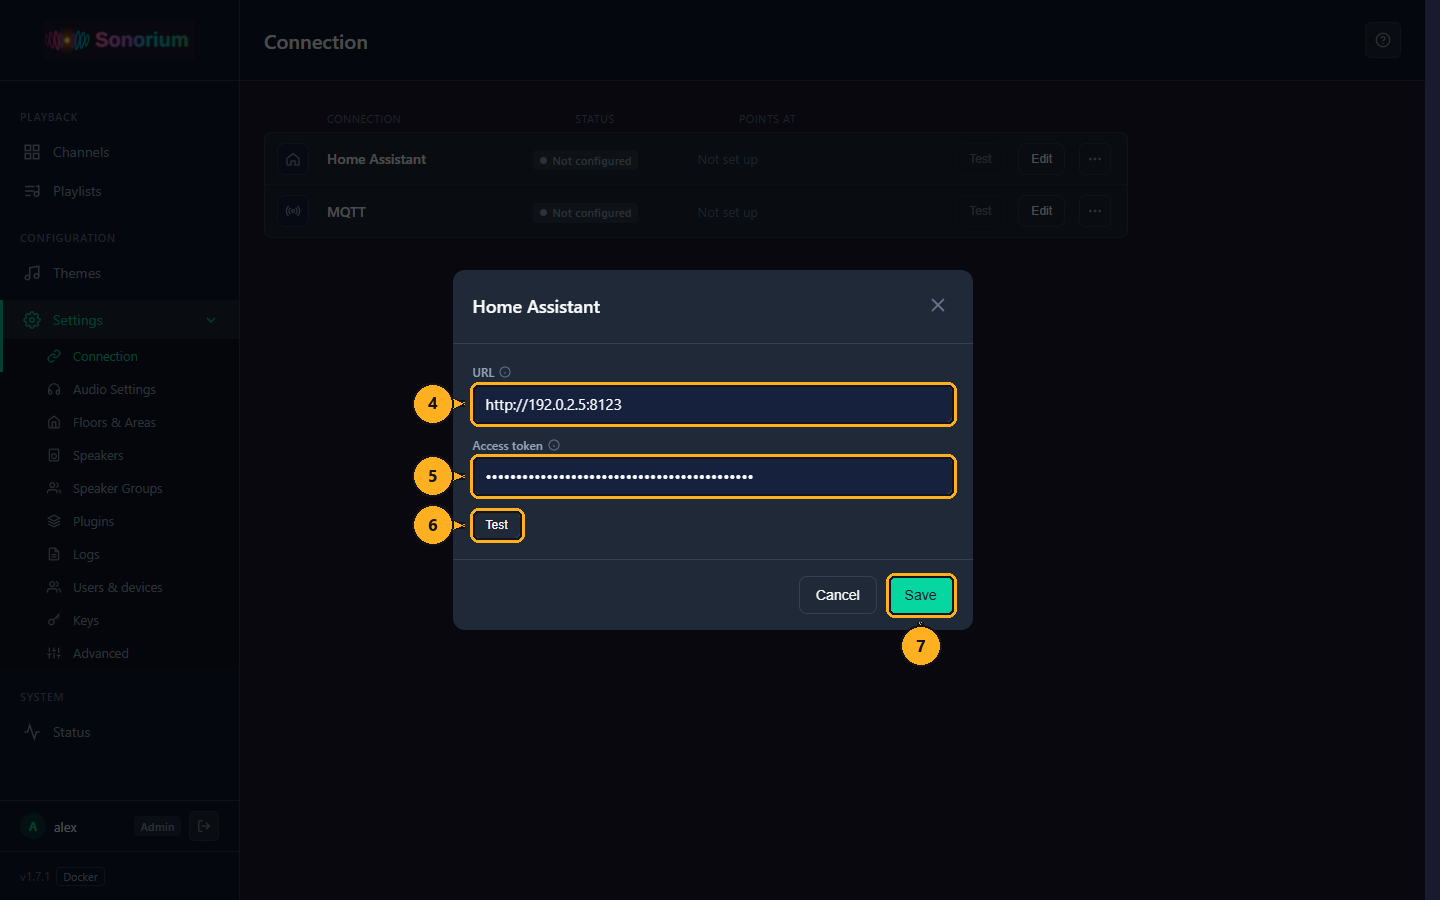Click the Test button in the dialog
The height and width of the screenshot is (900, 1440).
[x=497, y=525]
